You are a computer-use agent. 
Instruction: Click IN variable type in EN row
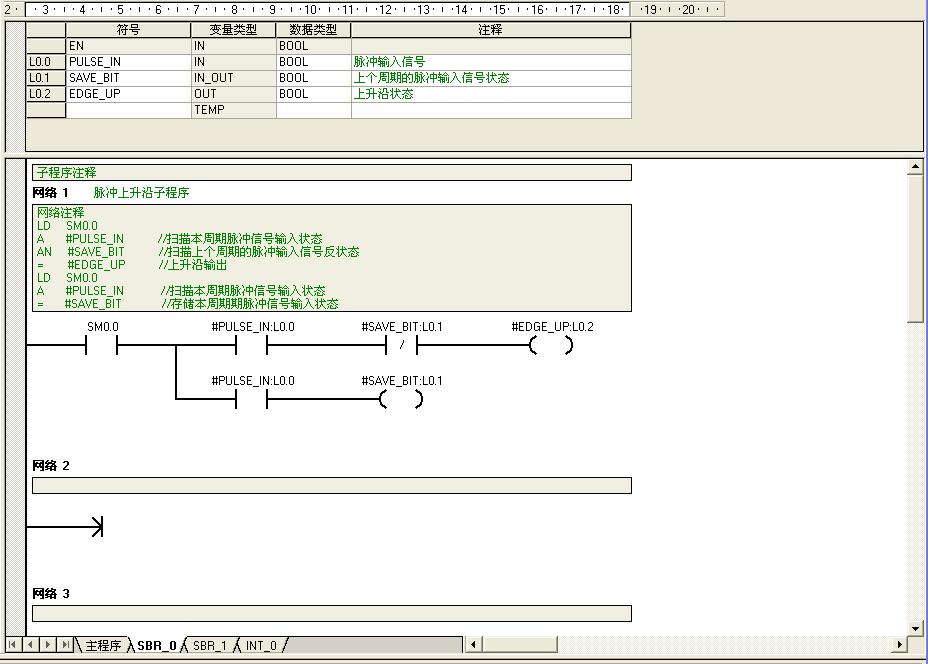tap(233, 46)
